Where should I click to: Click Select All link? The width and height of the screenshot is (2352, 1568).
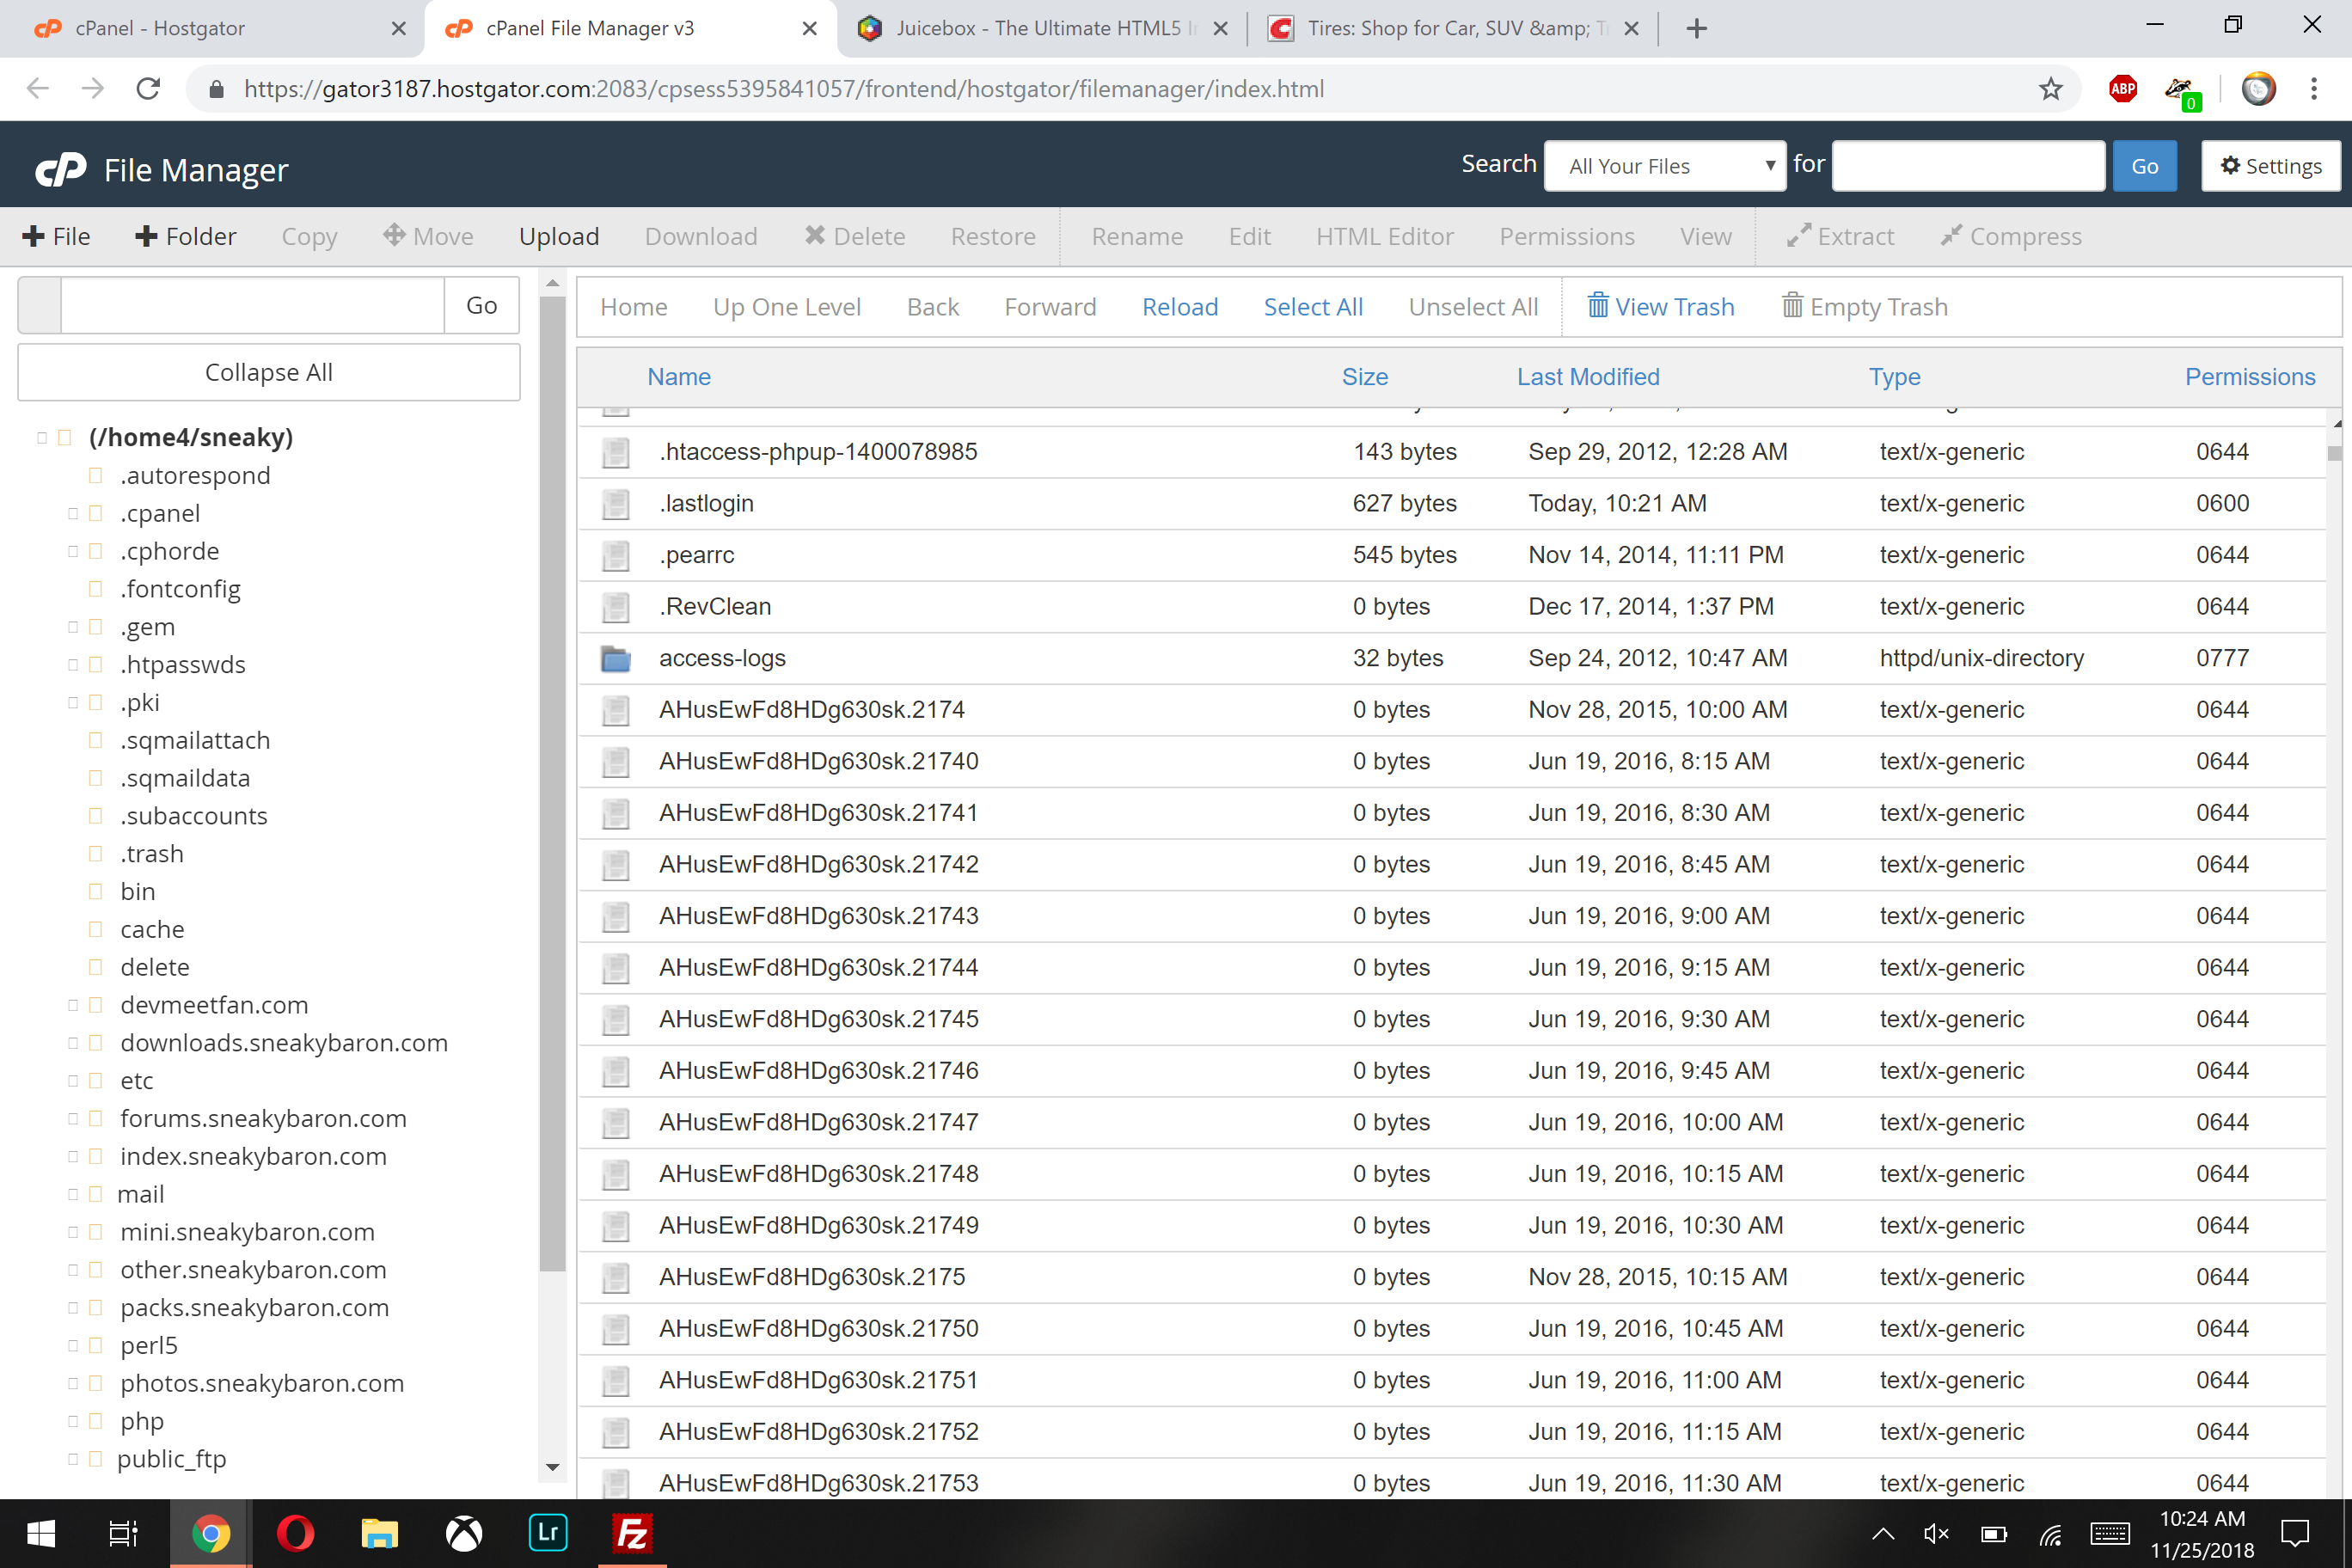[1313, 307]
